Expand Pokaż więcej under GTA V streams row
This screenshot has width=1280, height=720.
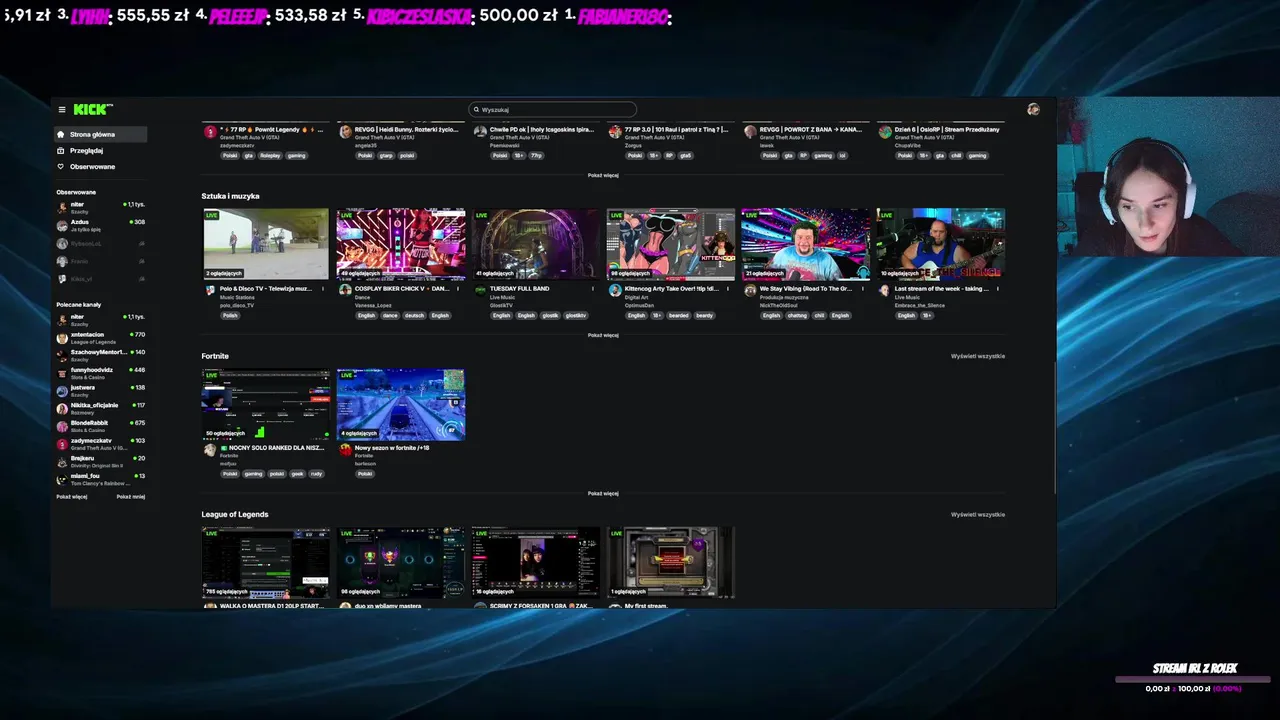[603, 175]
